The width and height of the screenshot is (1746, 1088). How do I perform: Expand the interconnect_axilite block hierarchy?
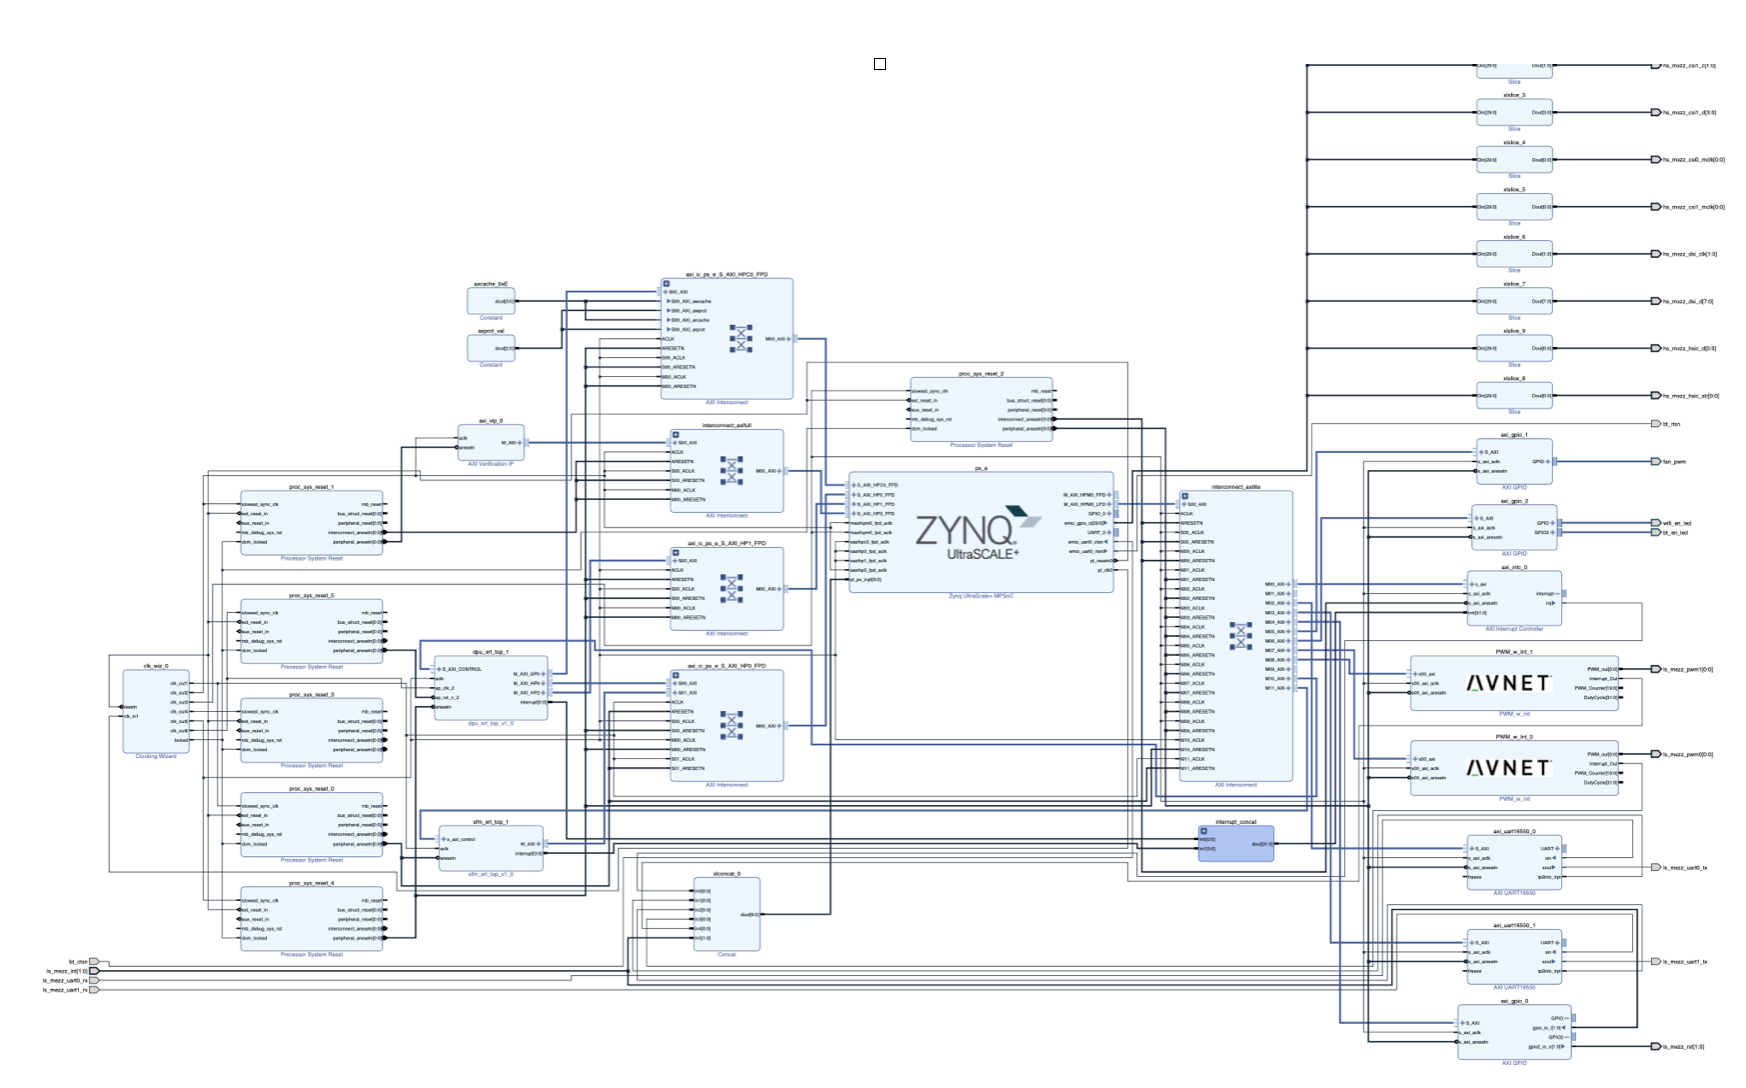point(1185,496)
